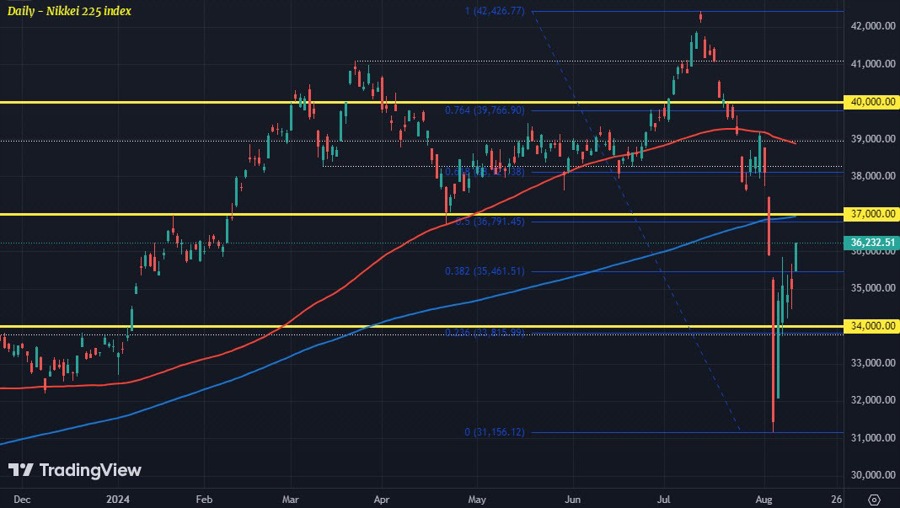The image size is (900, 508).
Task: Click the yellow 37,000.00 price label
Action: coord(872,214)
